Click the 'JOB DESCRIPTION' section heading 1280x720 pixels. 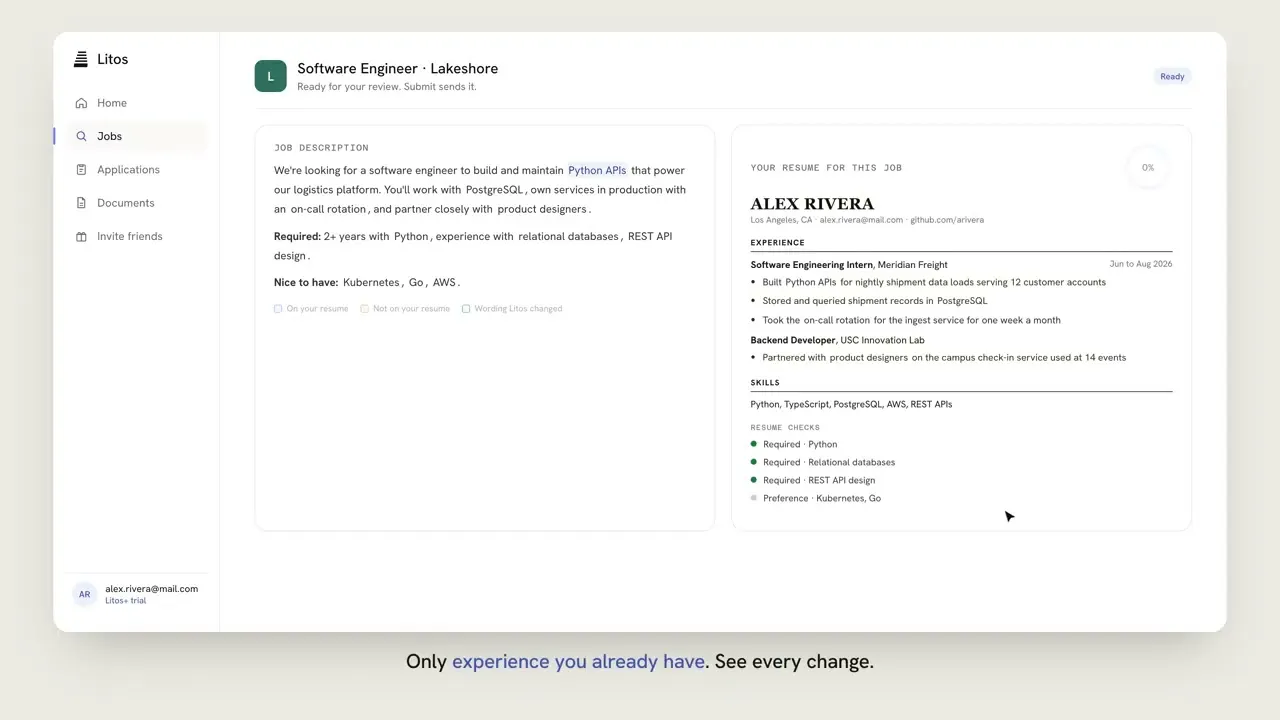click(x=321, y=148)
